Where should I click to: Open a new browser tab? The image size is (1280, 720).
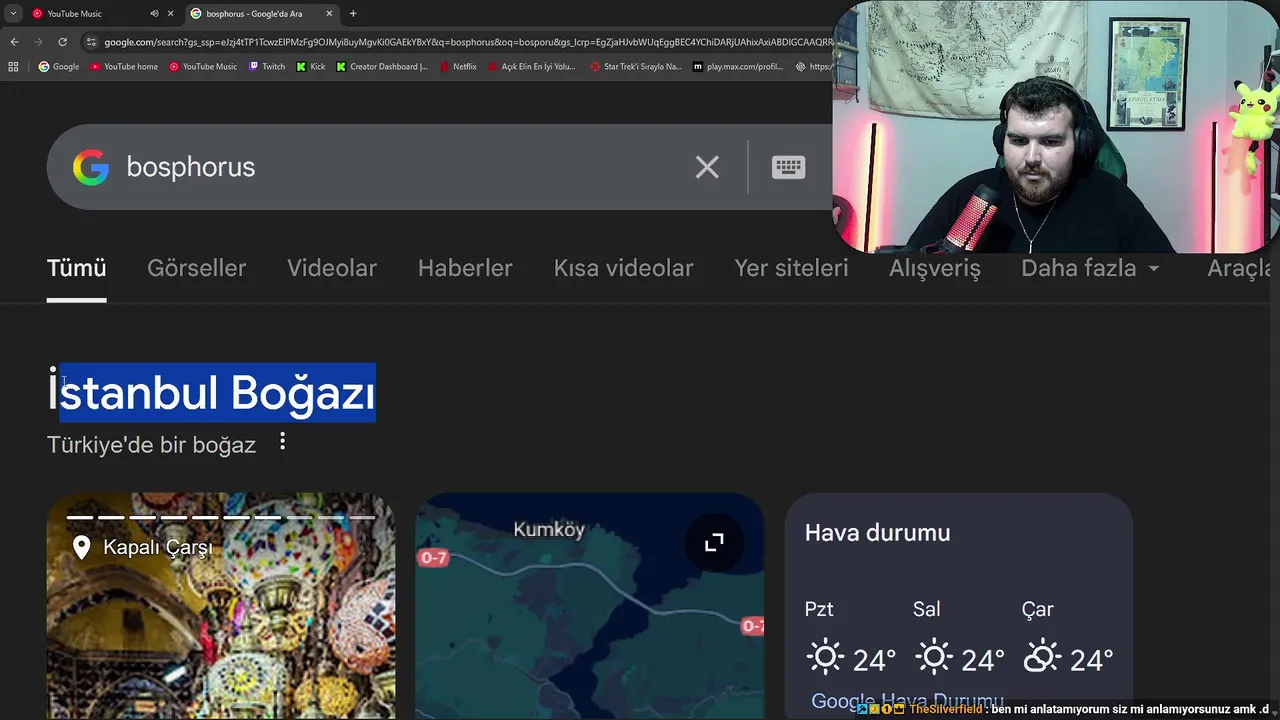click(x=353, y=14)
